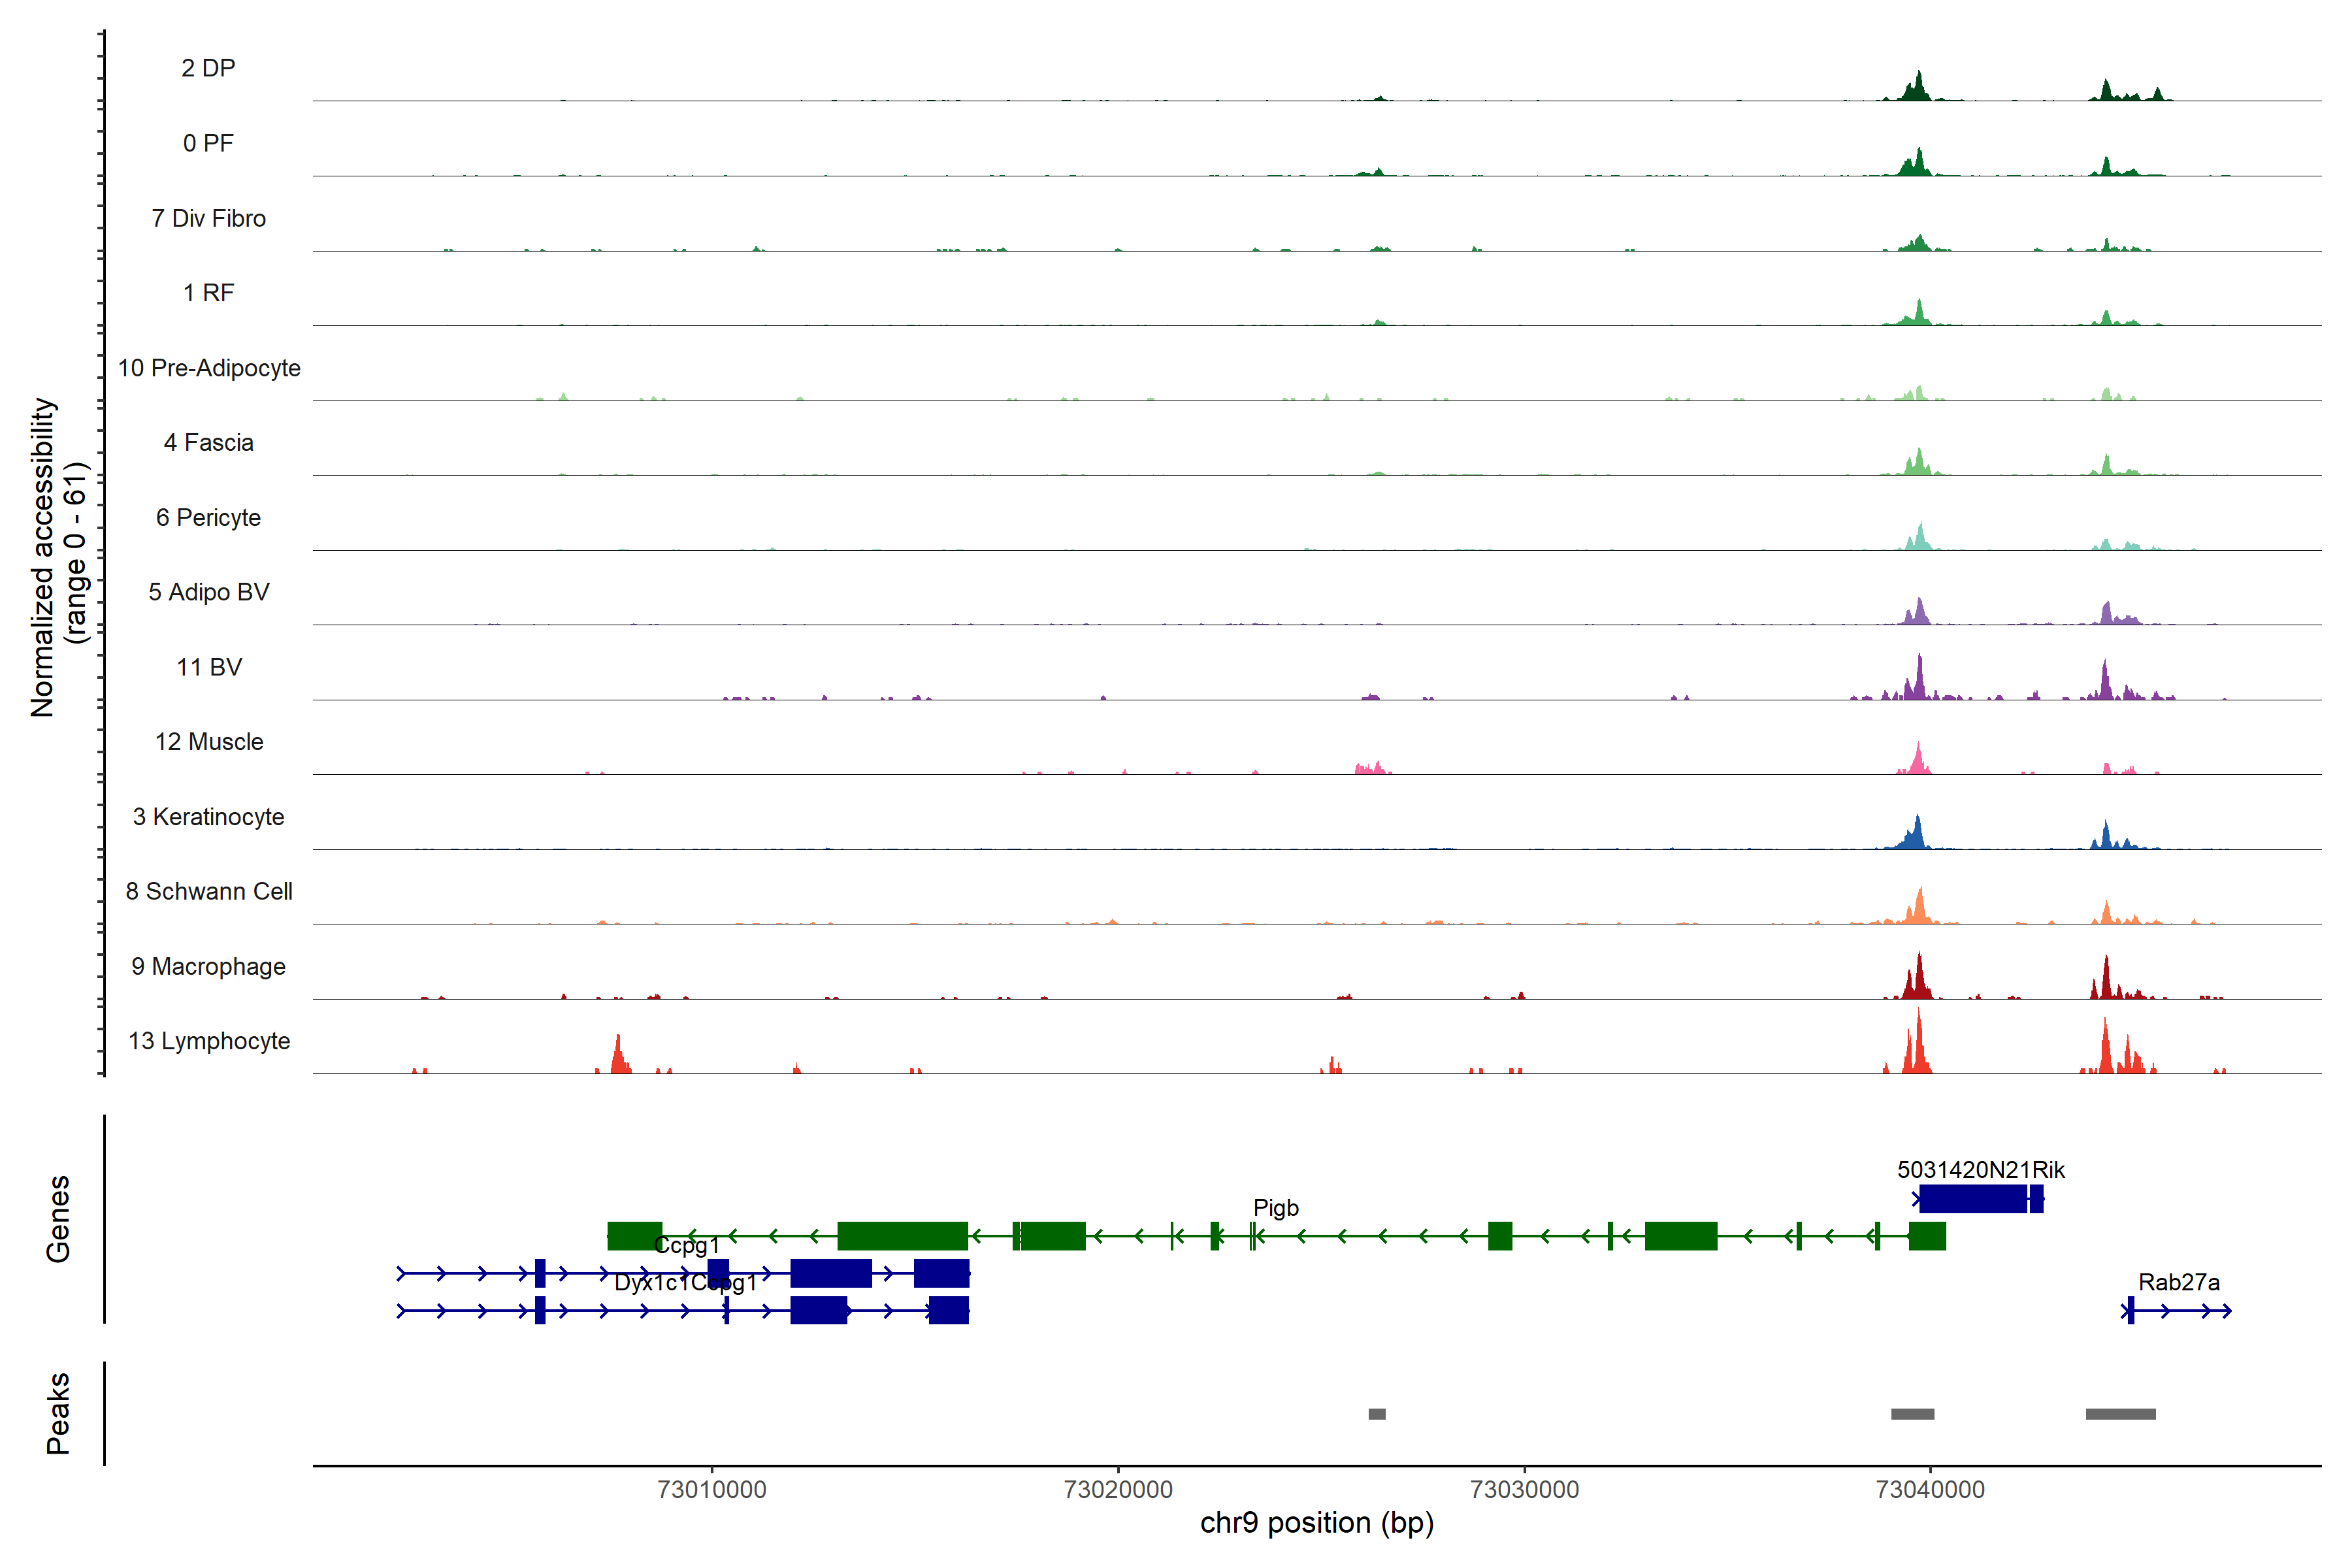This screenshot has width=2352, height=1568.
Task: Click the 12 Muscle track label
Action: 209,742
